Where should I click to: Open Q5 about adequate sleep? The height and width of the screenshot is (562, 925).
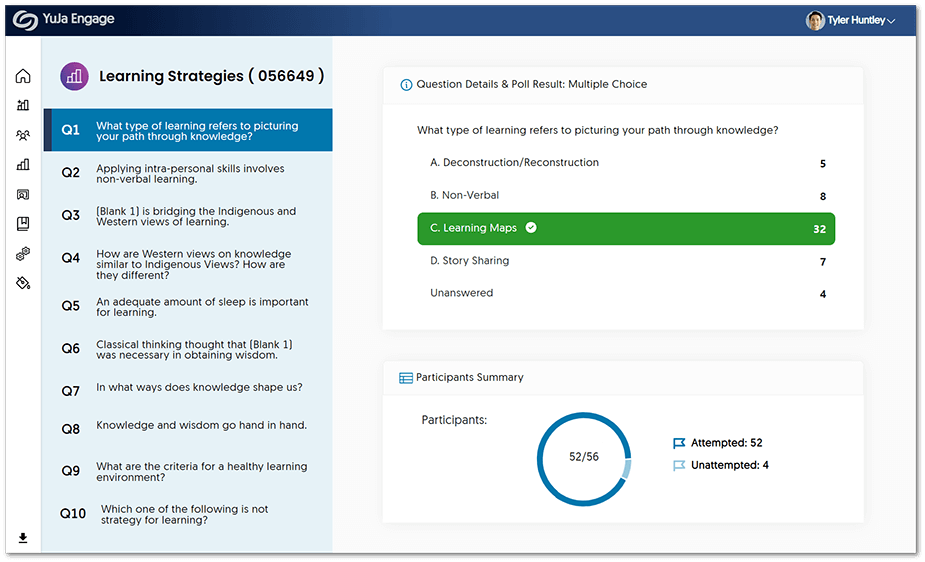click(x=190, y=307)
